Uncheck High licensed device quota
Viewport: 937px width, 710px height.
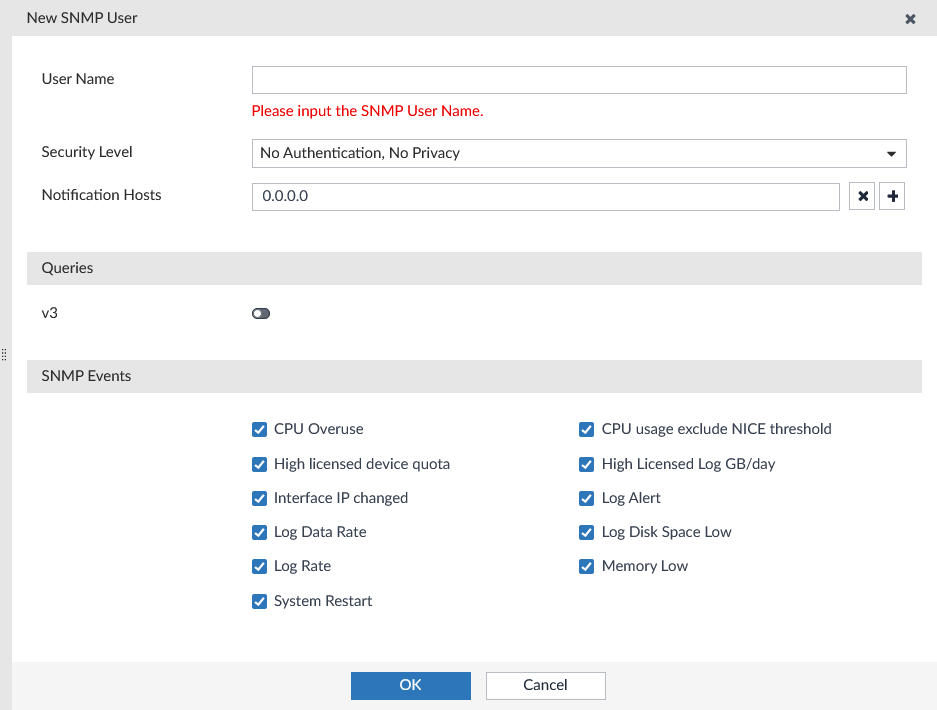(259, 464)
